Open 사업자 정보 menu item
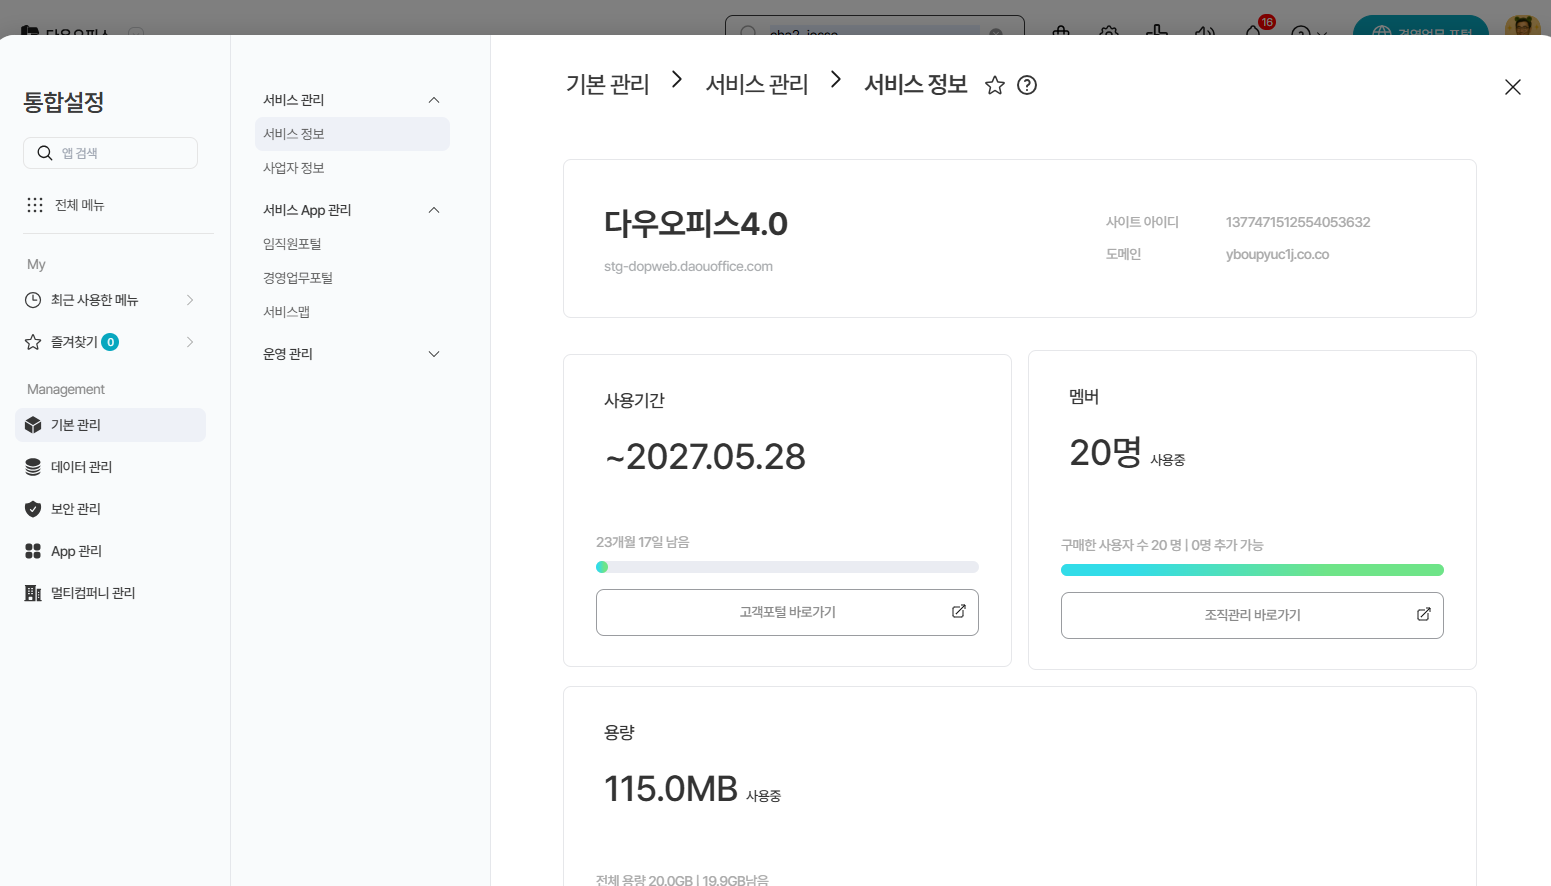The width and height of the screenshot is (1551, 886). (294, 168)
